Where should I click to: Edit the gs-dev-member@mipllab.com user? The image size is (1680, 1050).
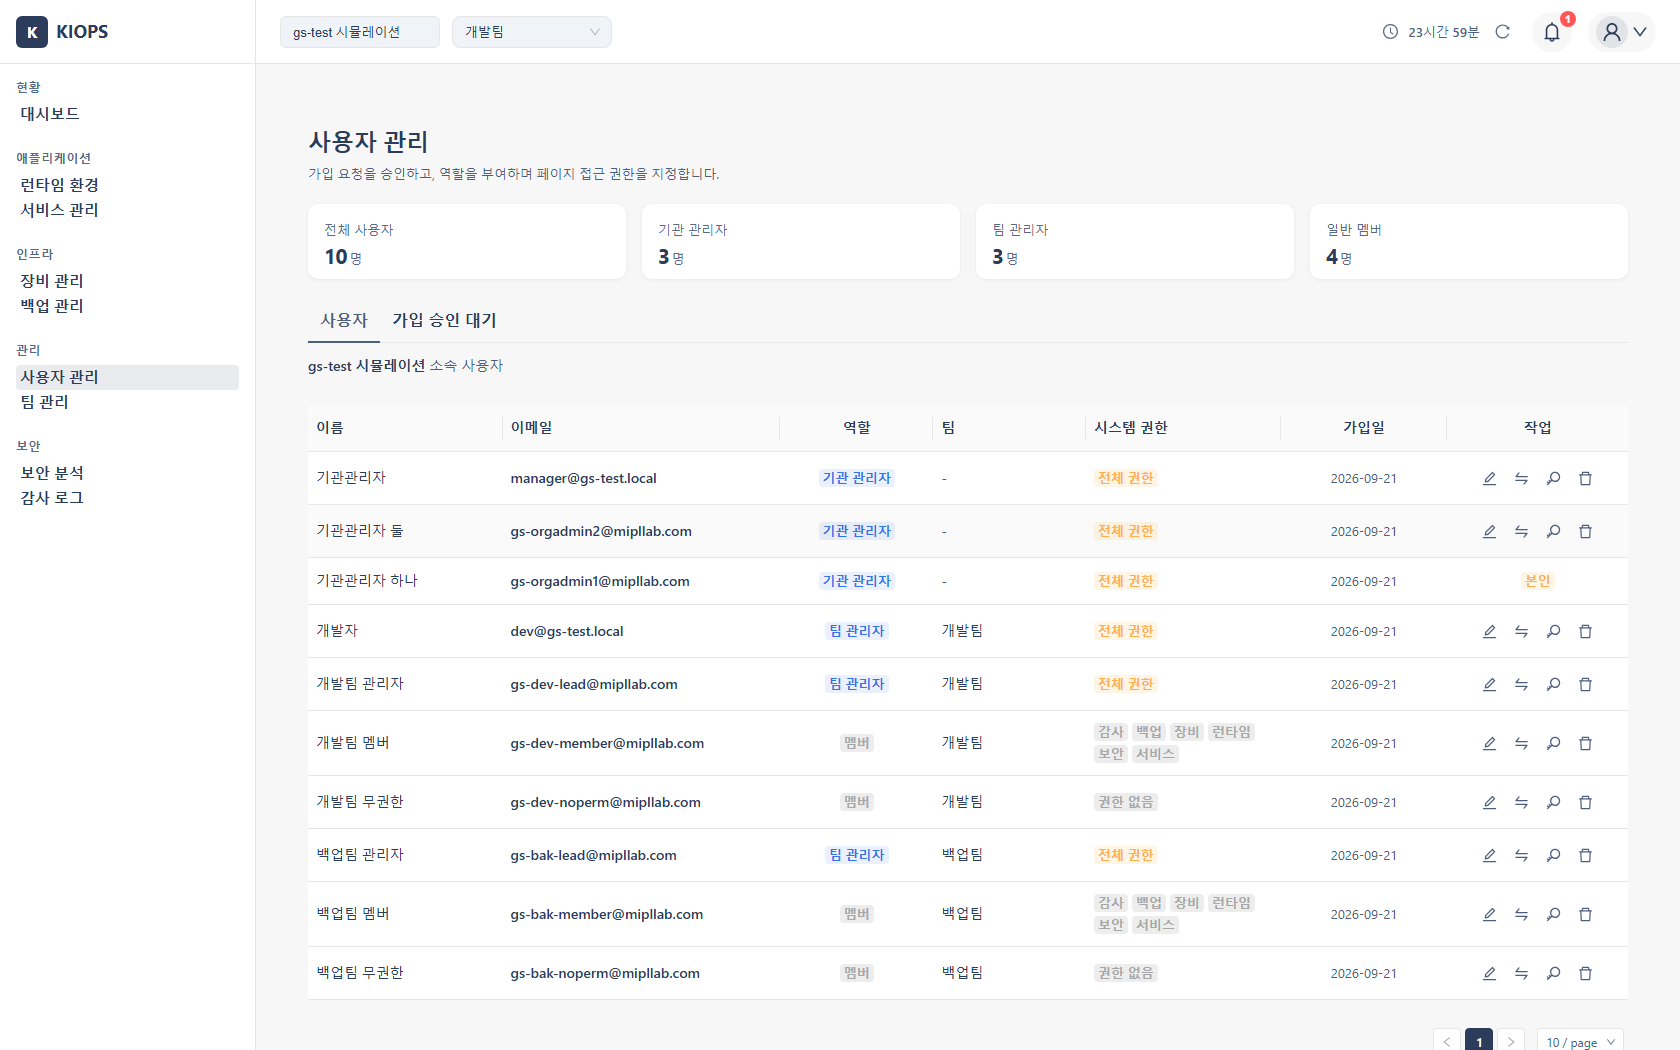(1489, 743)
